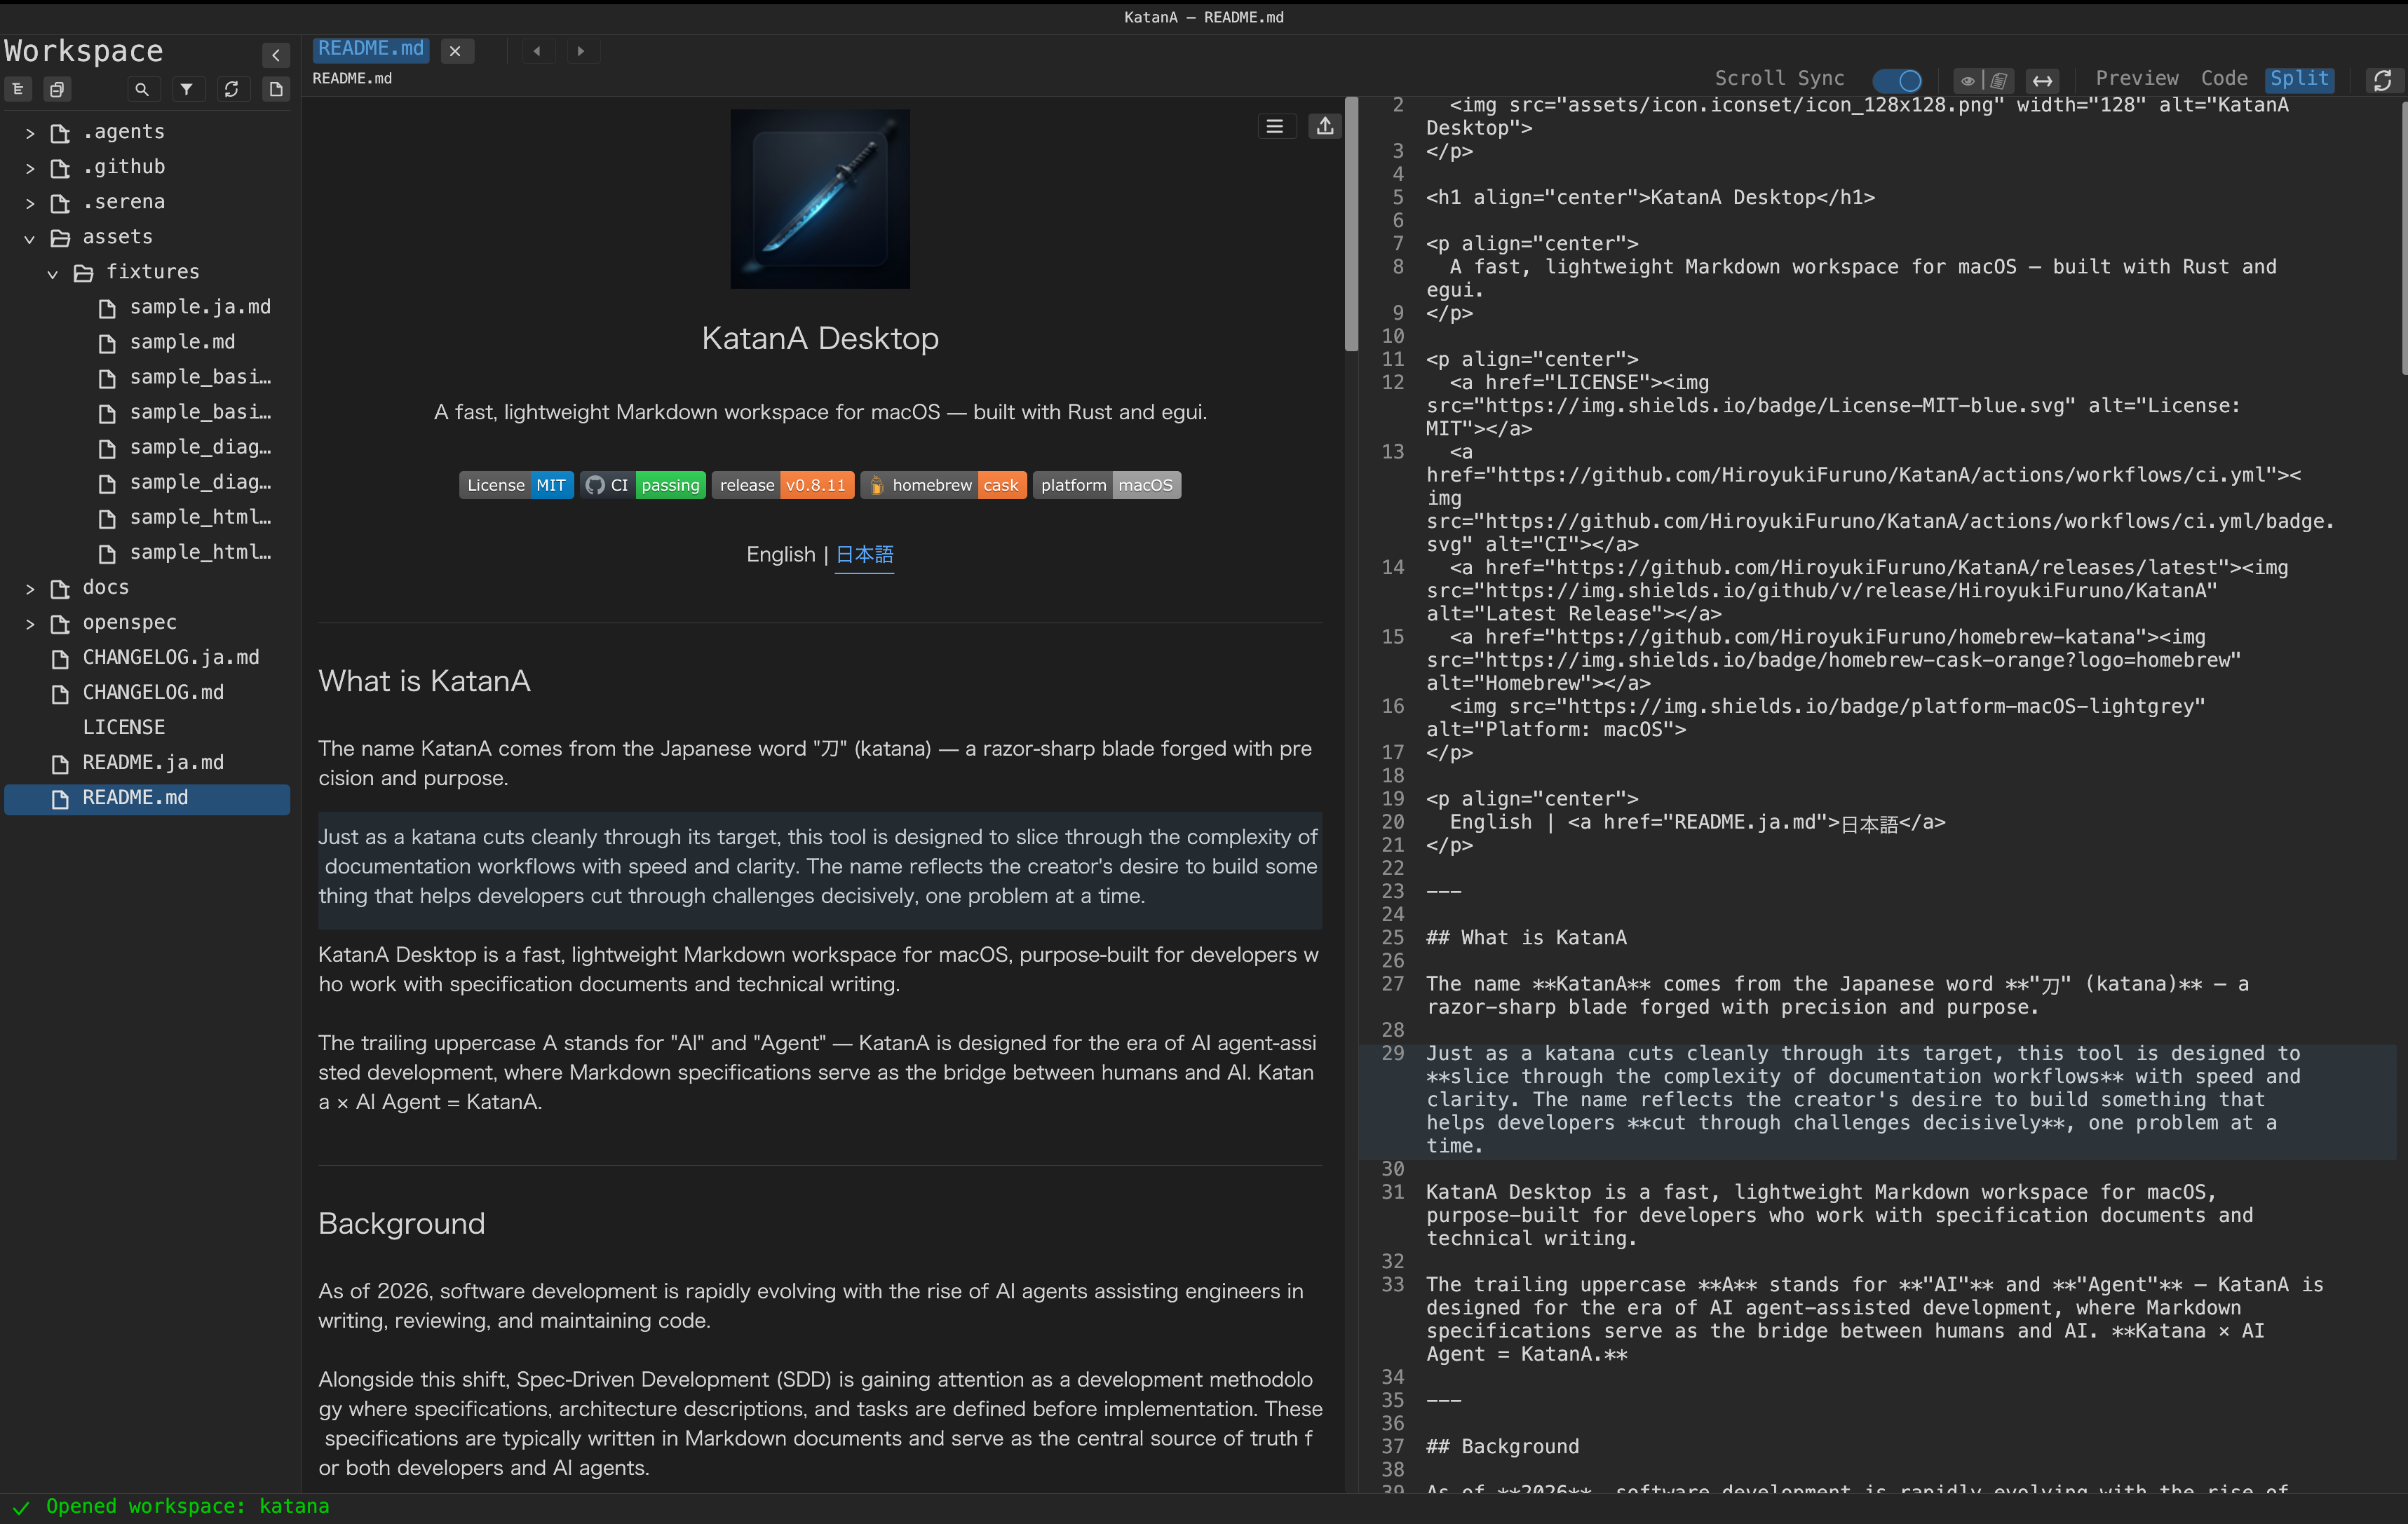Refresh the workspace file tree
This screenshot has height=1524, width=2408.
pos(232,89)
